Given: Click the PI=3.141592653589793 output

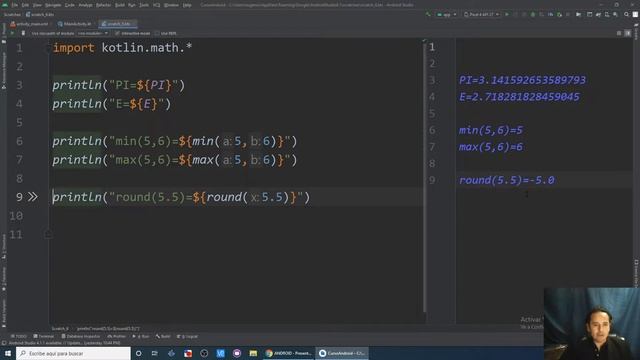Looking at the screenshot, I should click(522, 80).
